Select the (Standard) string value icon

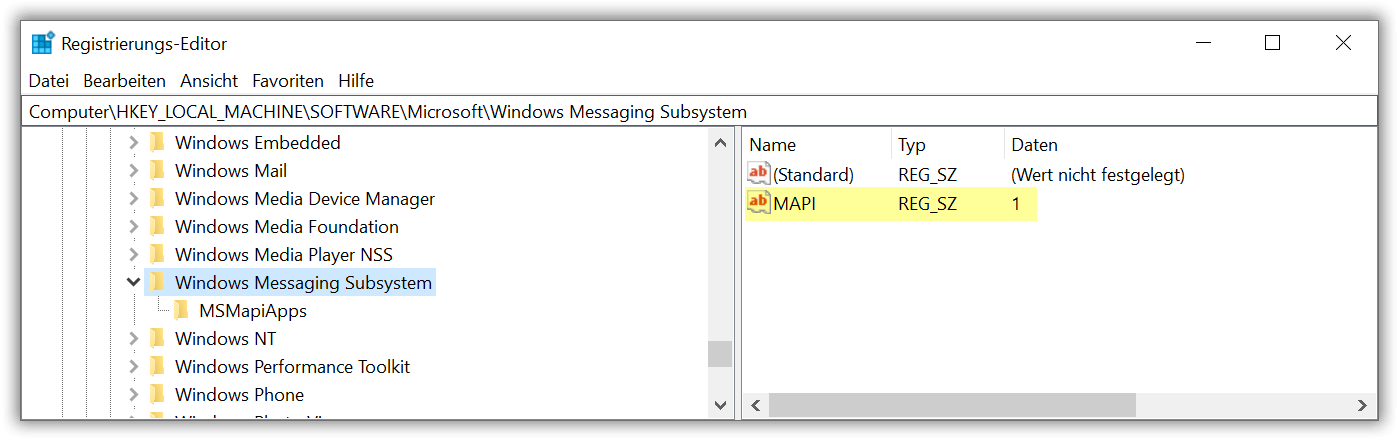pyautogui.click(x=759, y=174)
